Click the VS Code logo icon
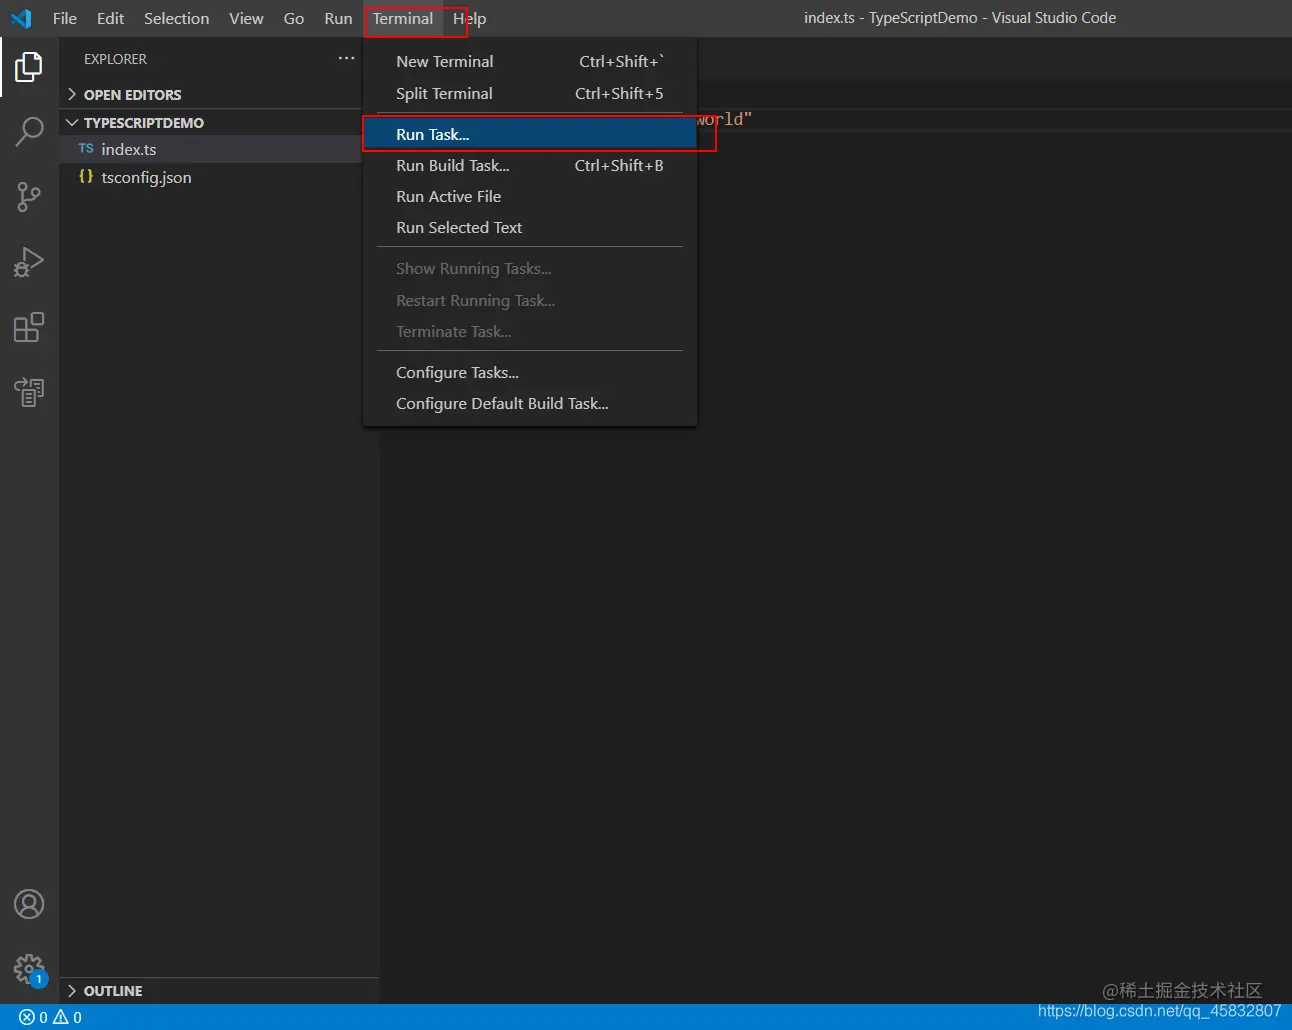This screenshot has height=1030, width=1292. point(21,18)
